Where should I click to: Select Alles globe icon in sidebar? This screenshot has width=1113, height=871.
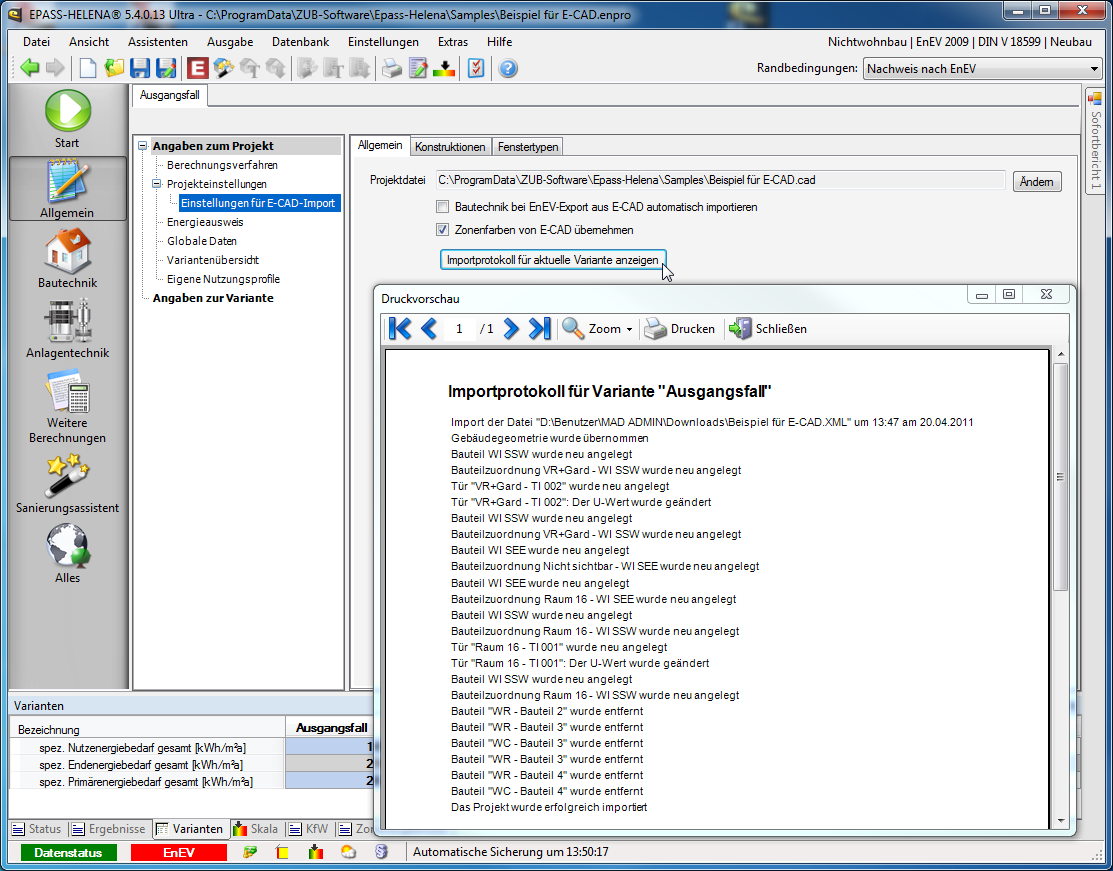[x=67, y=554]
